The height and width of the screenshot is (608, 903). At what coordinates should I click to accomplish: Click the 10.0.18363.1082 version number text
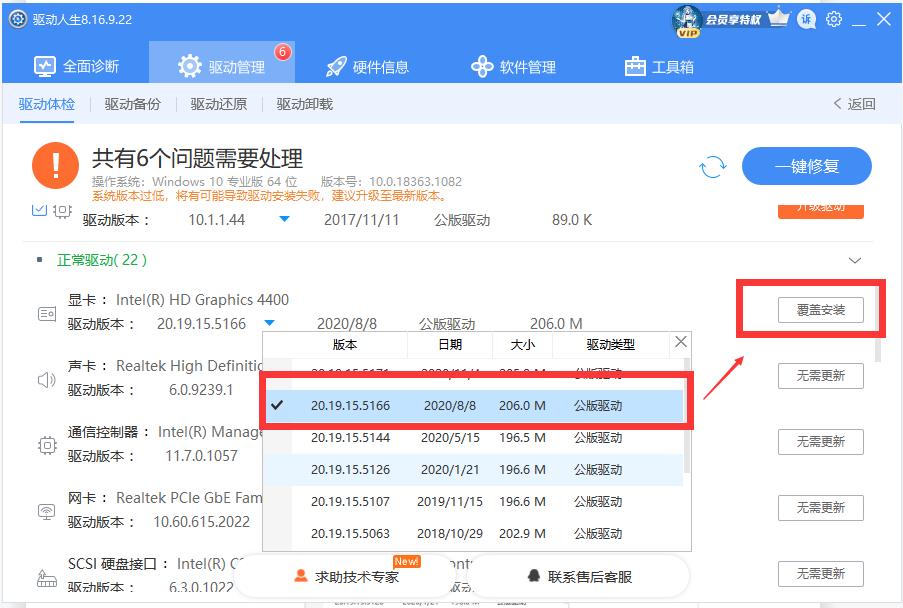point(415,182)
